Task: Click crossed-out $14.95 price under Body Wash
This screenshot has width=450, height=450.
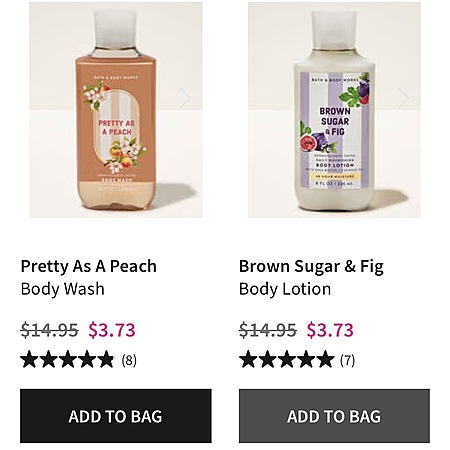Action: 49,330
